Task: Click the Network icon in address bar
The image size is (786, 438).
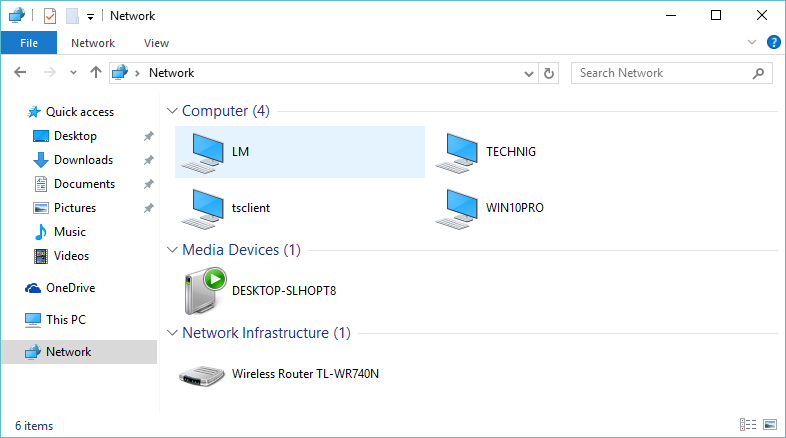Action: (120, 73)
